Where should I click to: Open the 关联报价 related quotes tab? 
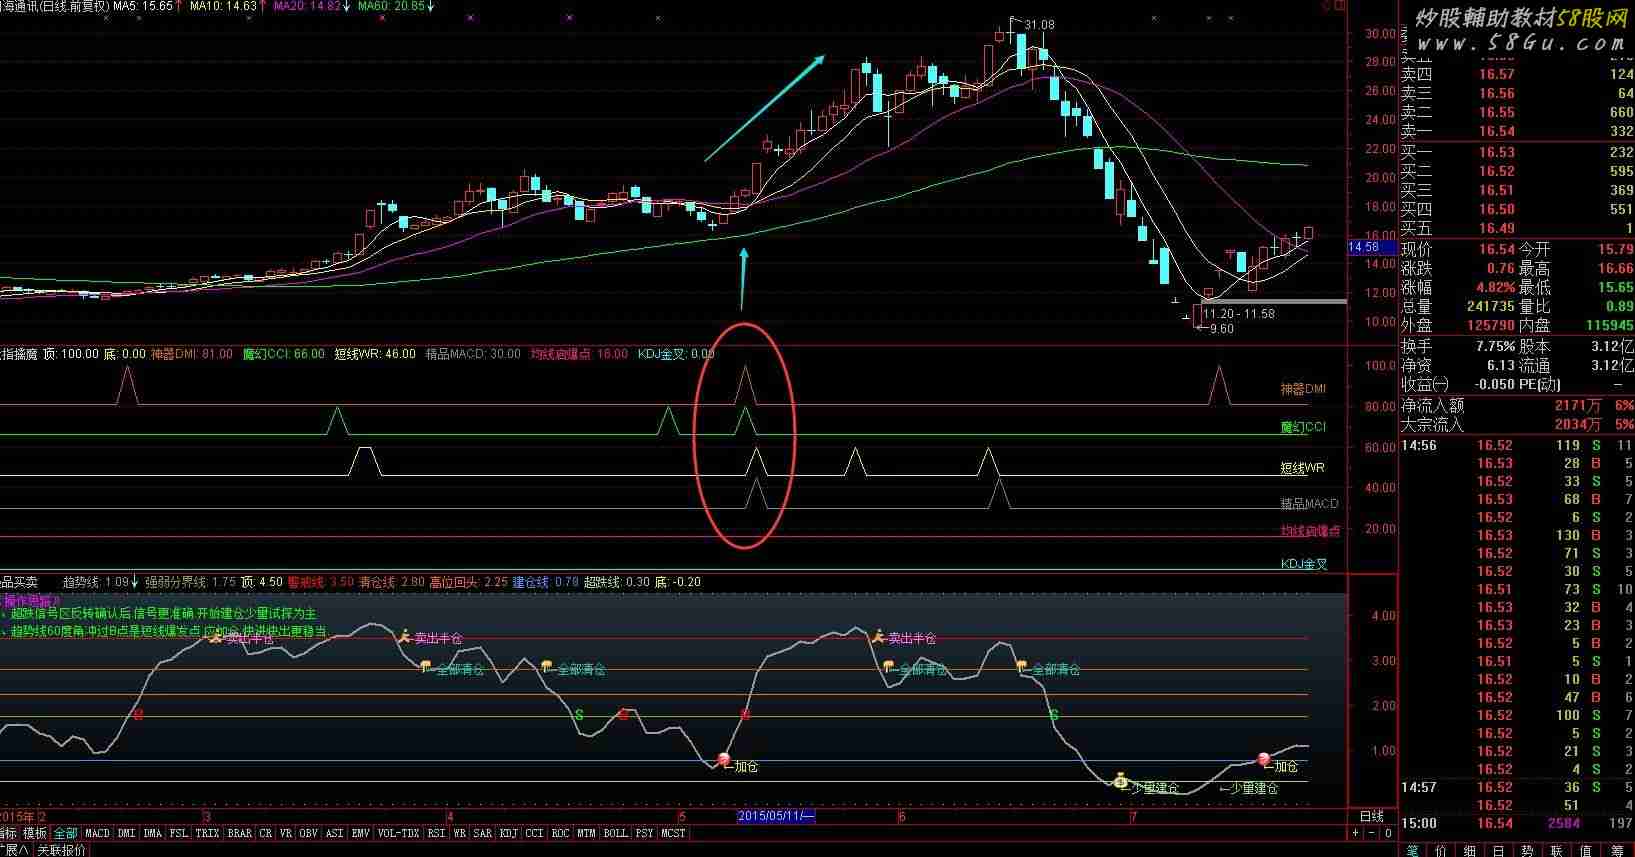(x=62, y=850)
